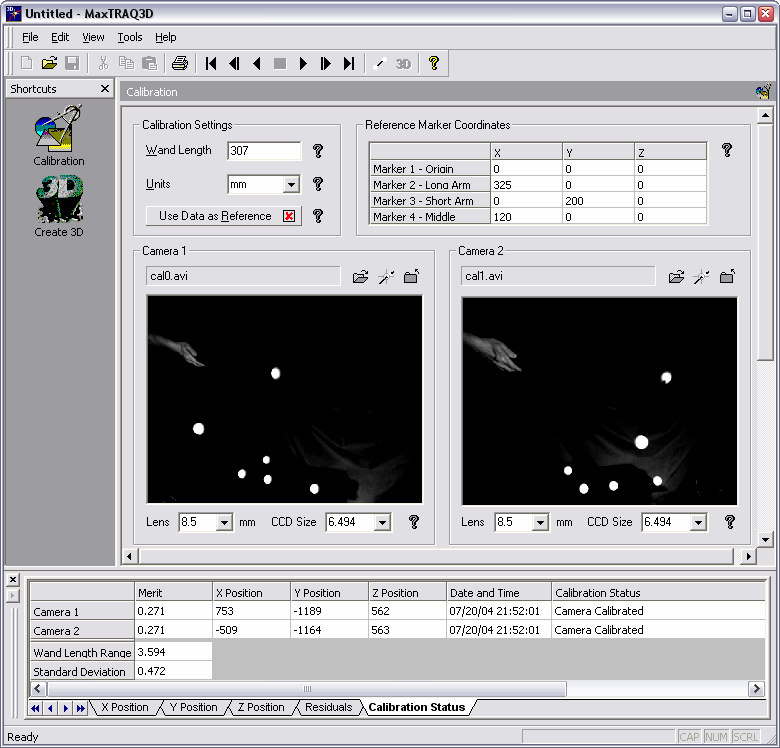Select the X Position tab

coord(124,707)
